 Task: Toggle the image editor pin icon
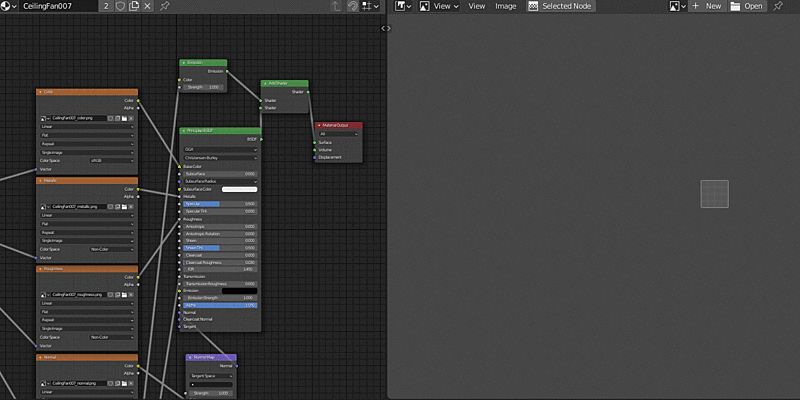pos(778,6)
